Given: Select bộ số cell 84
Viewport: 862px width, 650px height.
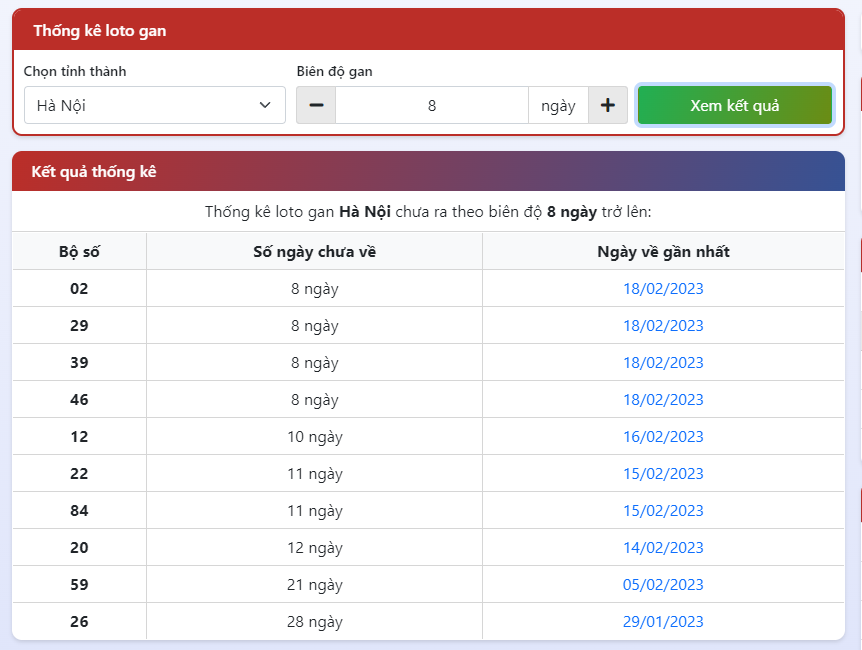Looking at the screenshot, I should tap(79, 510).
